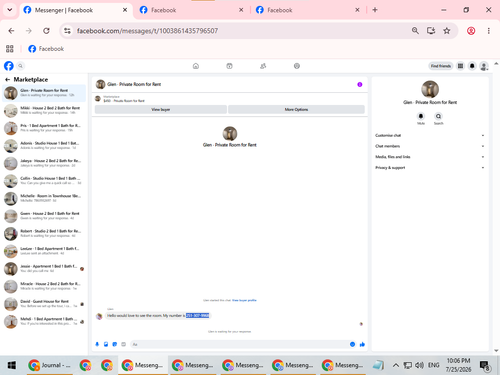Expand the Customise chat section

(429, 135)
